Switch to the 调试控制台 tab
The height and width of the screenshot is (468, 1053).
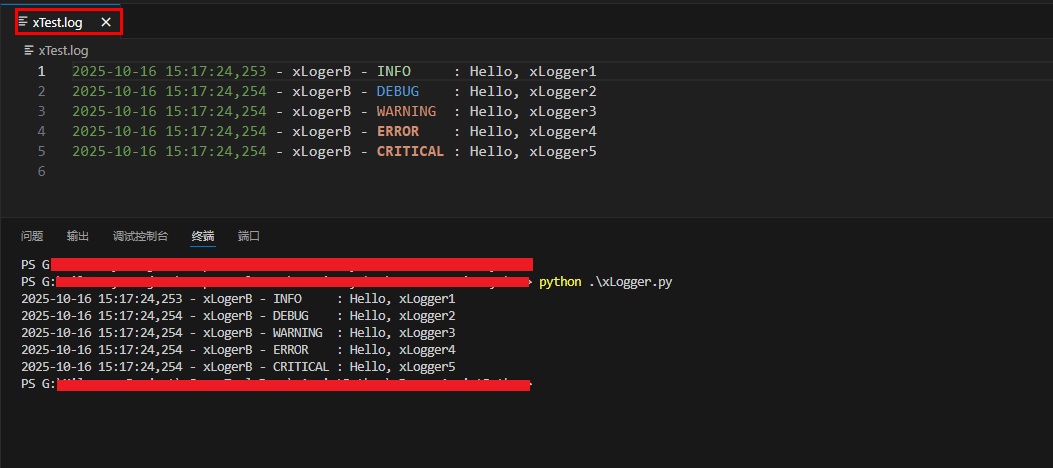tap(140, 236)
